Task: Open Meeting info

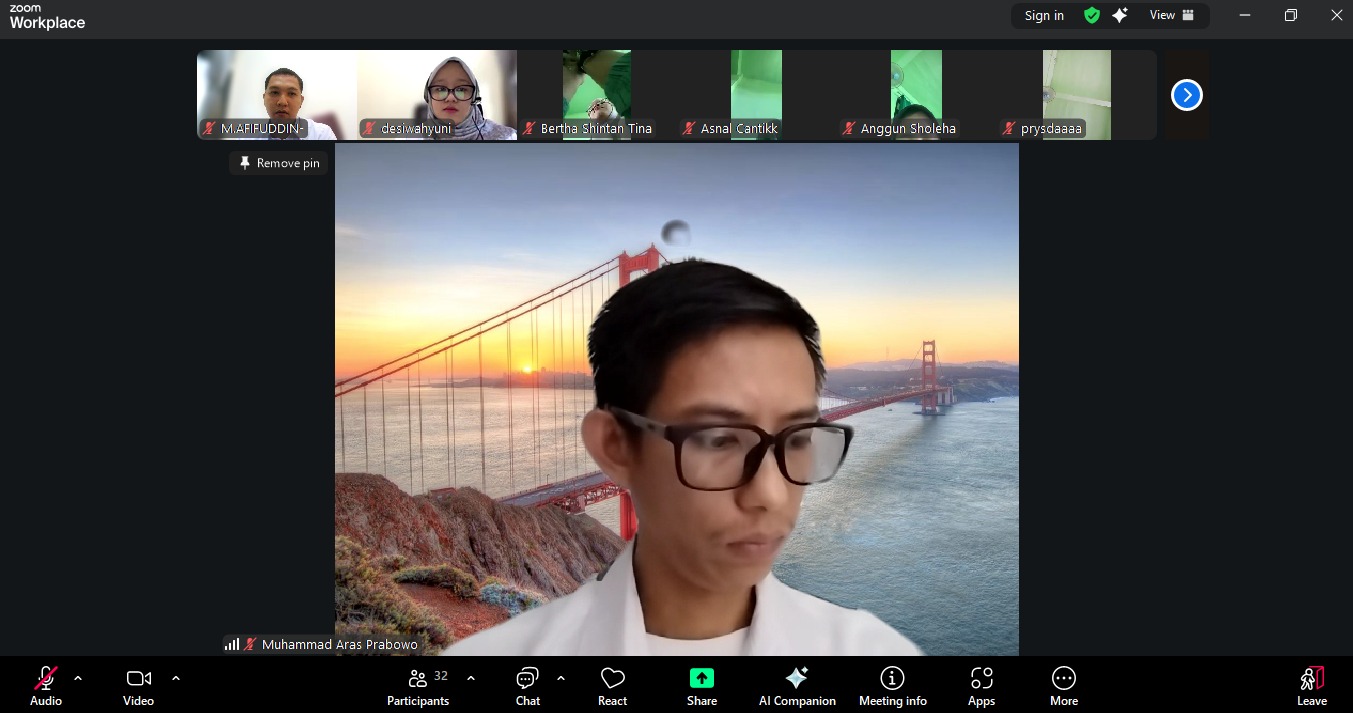Action: 892,686
